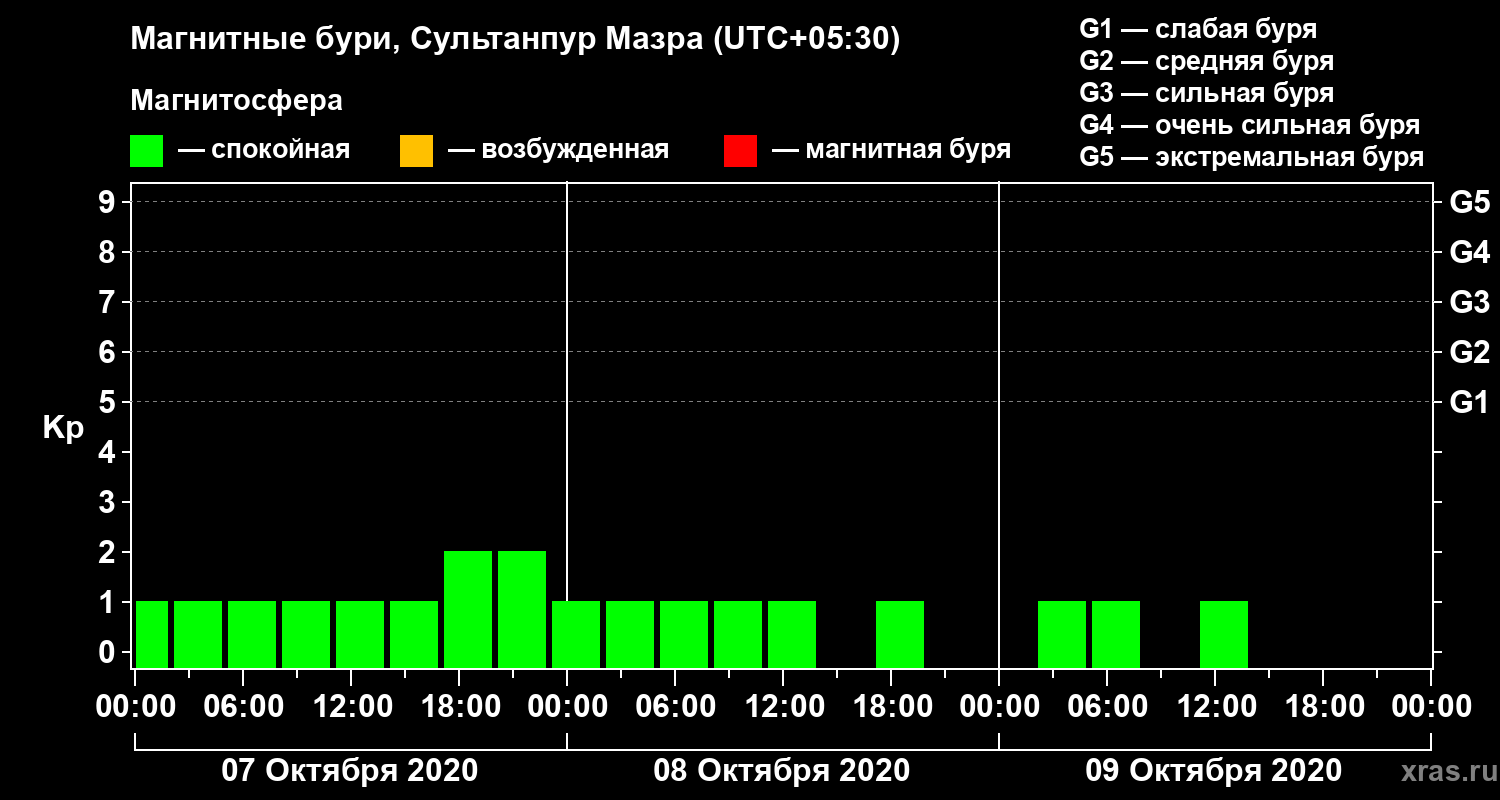The image size is (1500, 800).
Task: Click 'G4 — очень сильная буря' legend line
Action: click(x=1250, y=125)
